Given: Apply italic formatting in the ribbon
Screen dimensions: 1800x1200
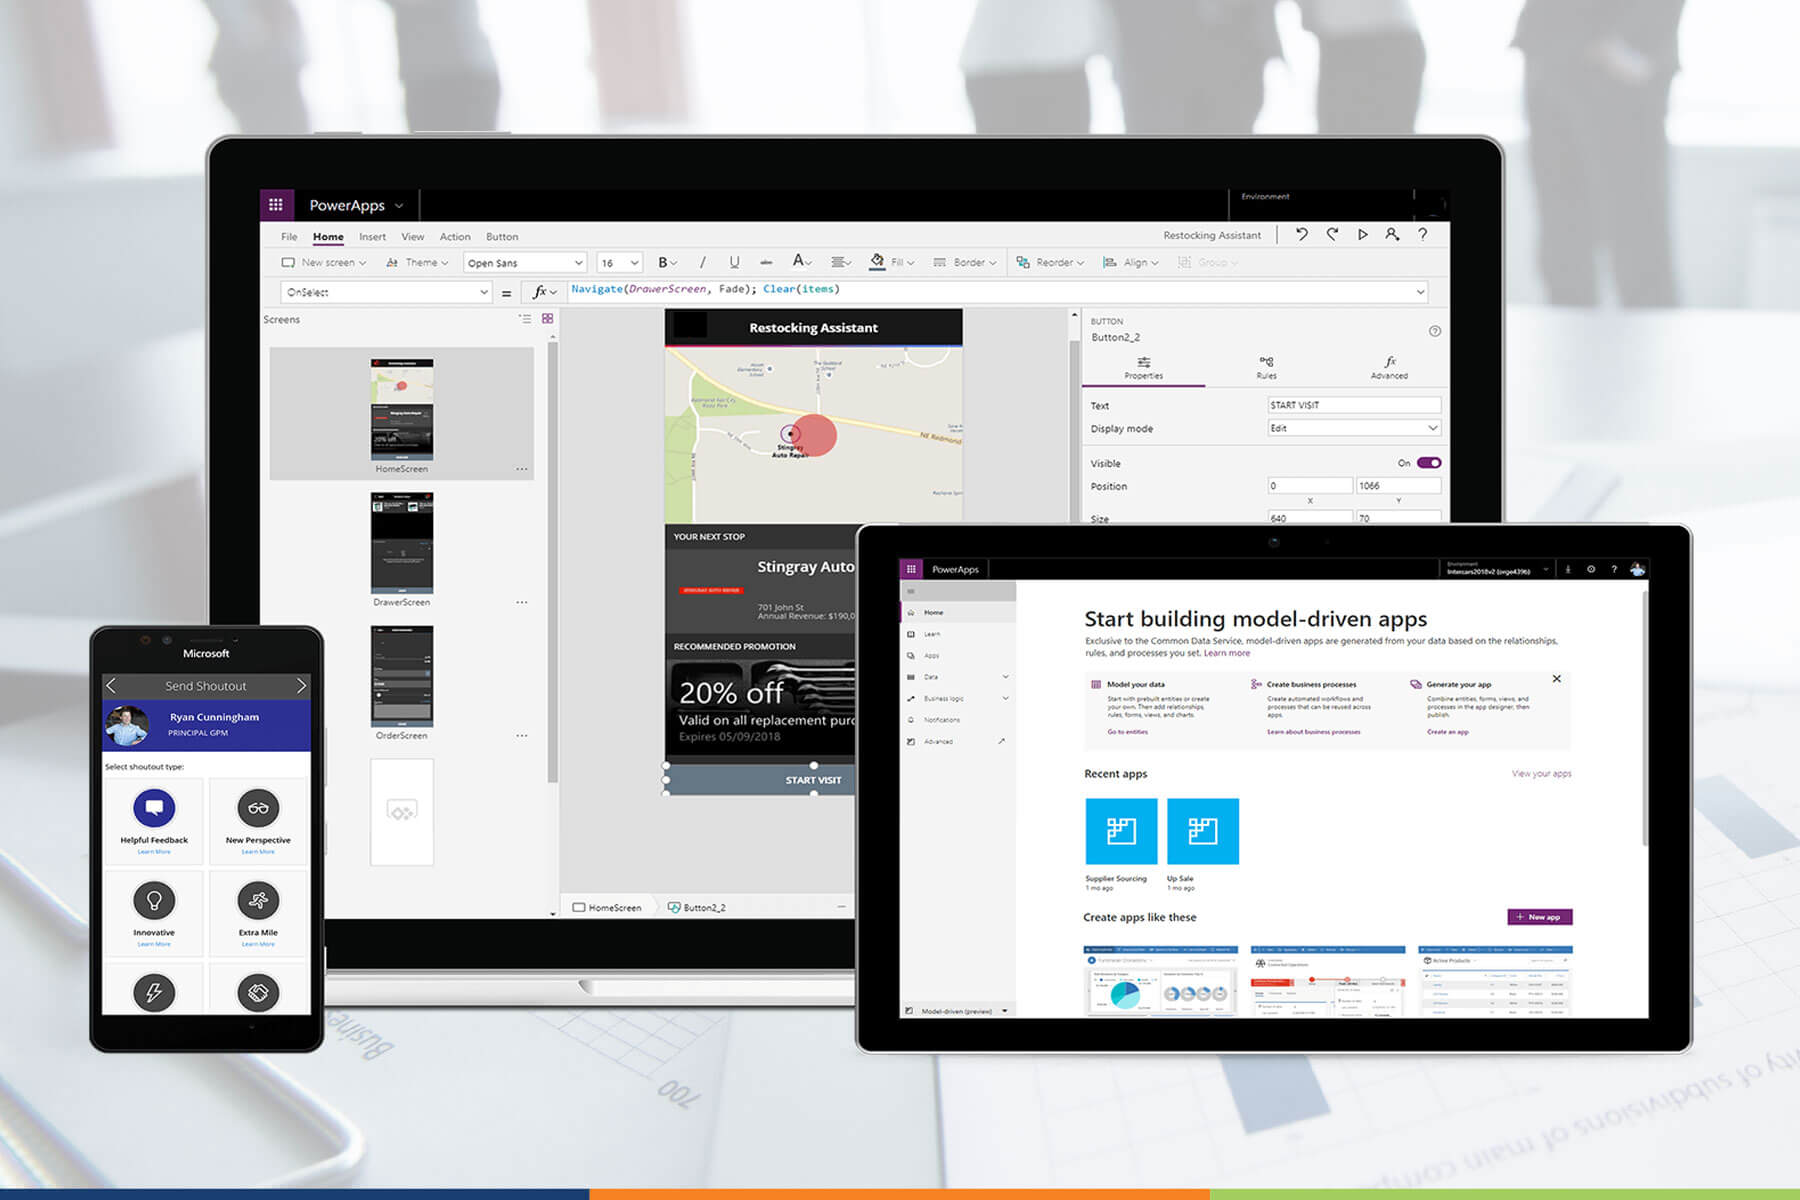Looking at the screenshot, I should (702, 262).
